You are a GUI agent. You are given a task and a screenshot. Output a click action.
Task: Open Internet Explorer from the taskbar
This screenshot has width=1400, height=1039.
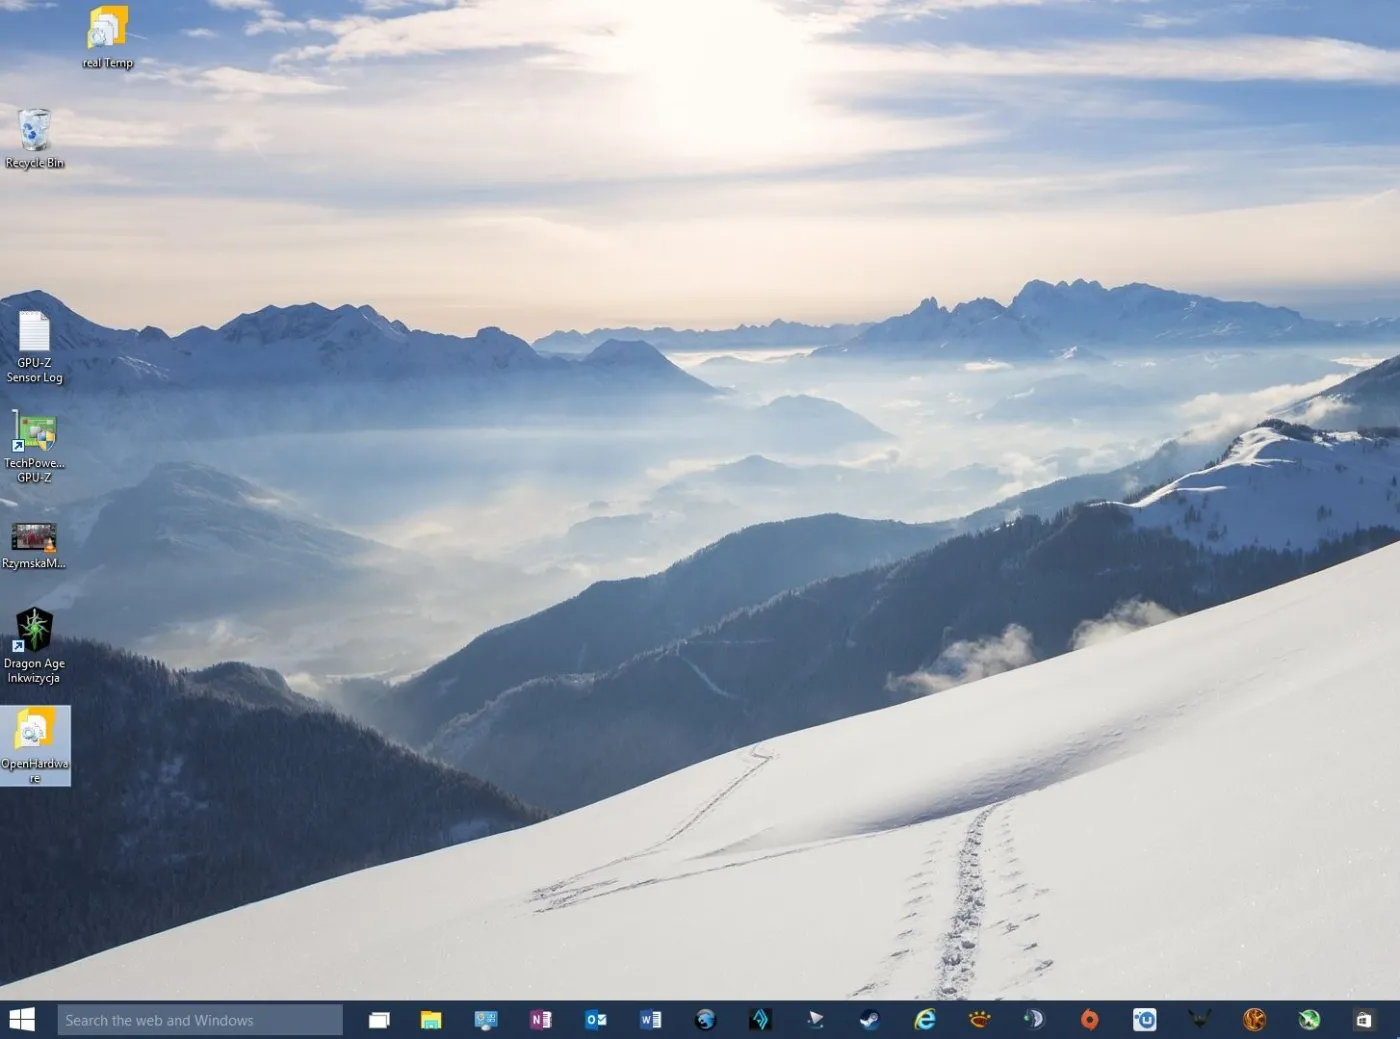[x=924, y=1019]
